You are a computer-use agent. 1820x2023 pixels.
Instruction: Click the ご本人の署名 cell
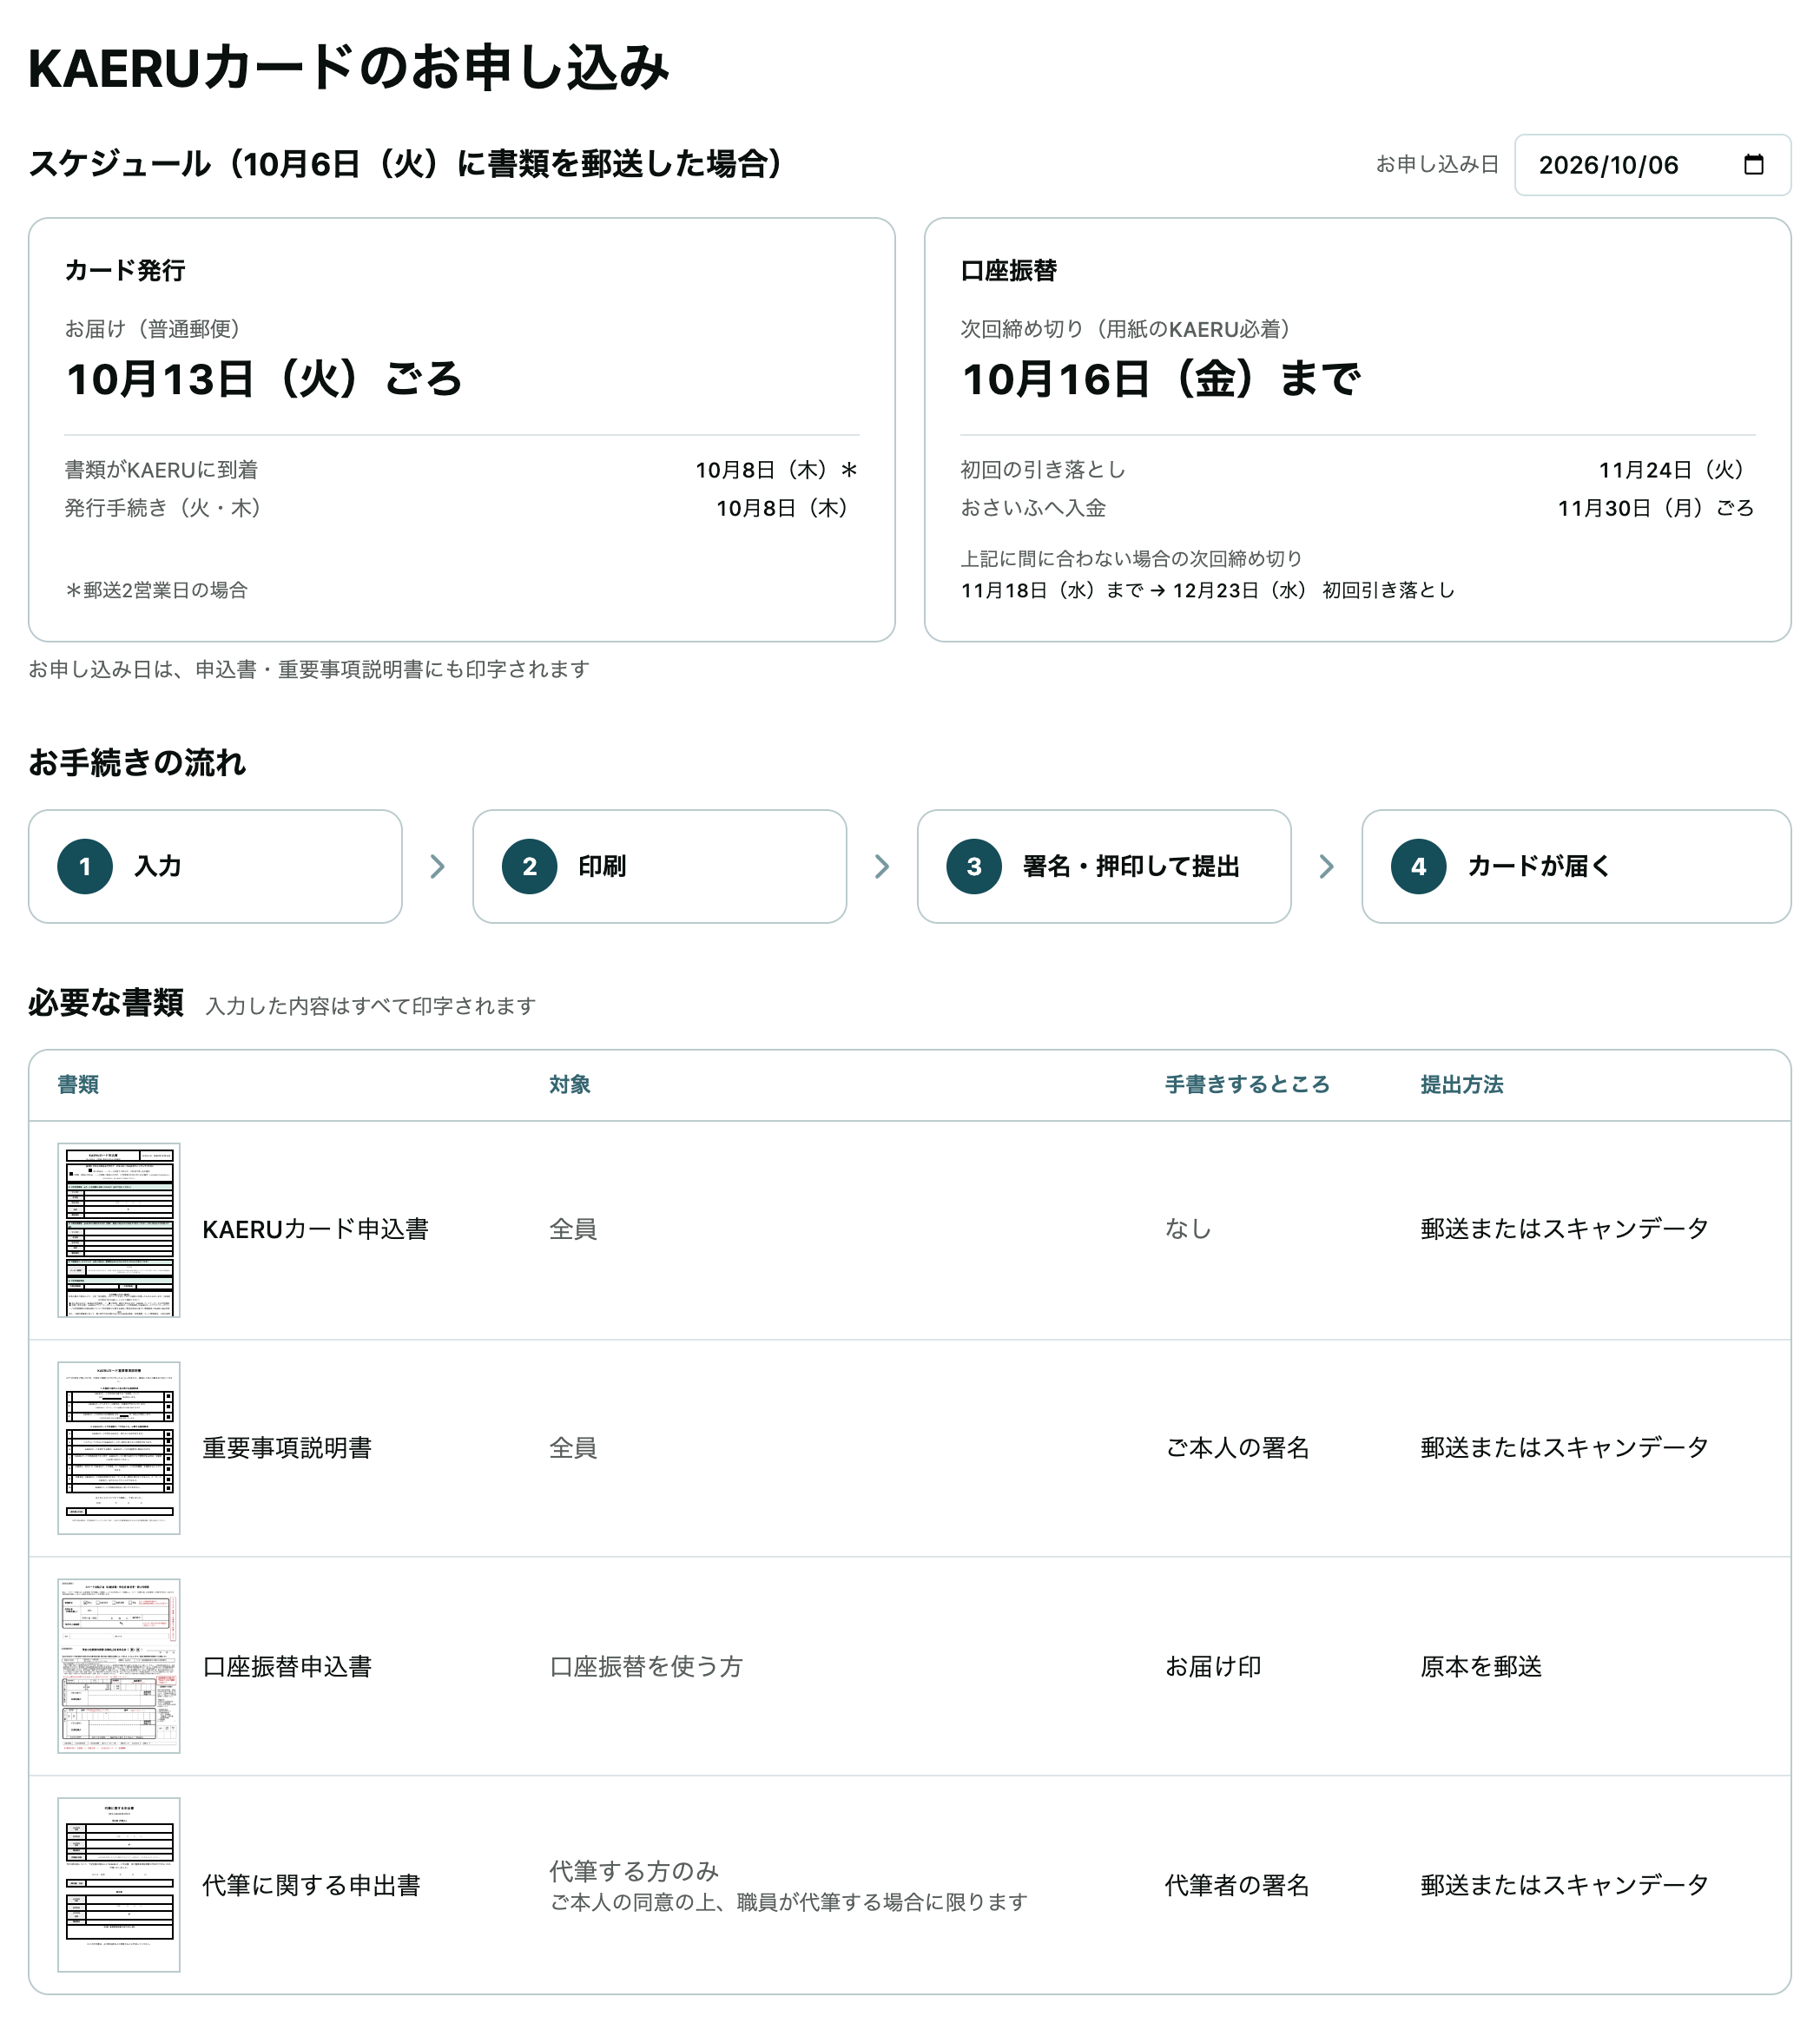[x=1237, y=1447]
